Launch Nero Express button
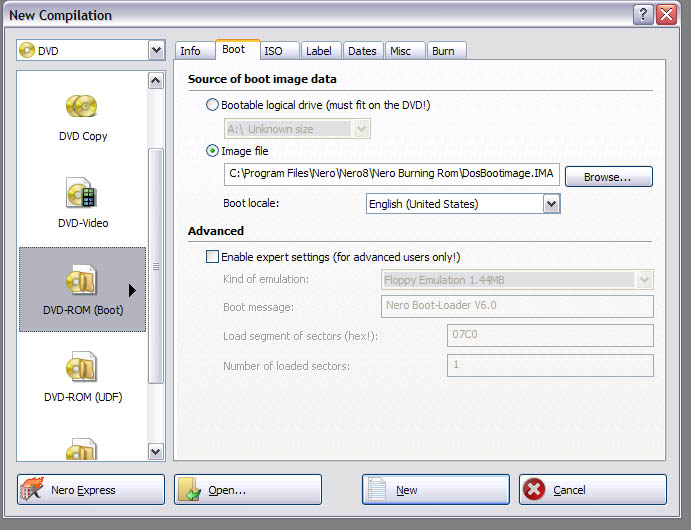Viewport: 691px width, 530px height. click(x=91, y=489)
